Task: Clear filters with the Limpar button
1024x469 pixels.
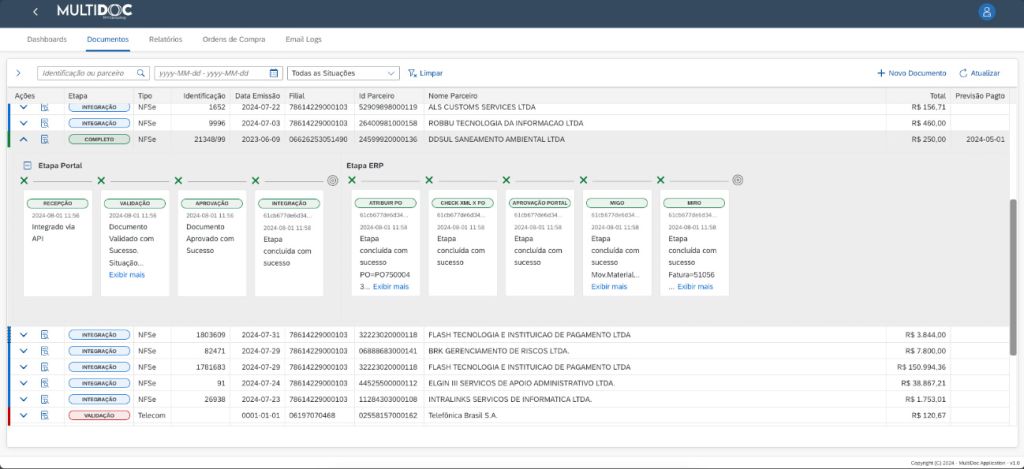Action: pos(425,73)
